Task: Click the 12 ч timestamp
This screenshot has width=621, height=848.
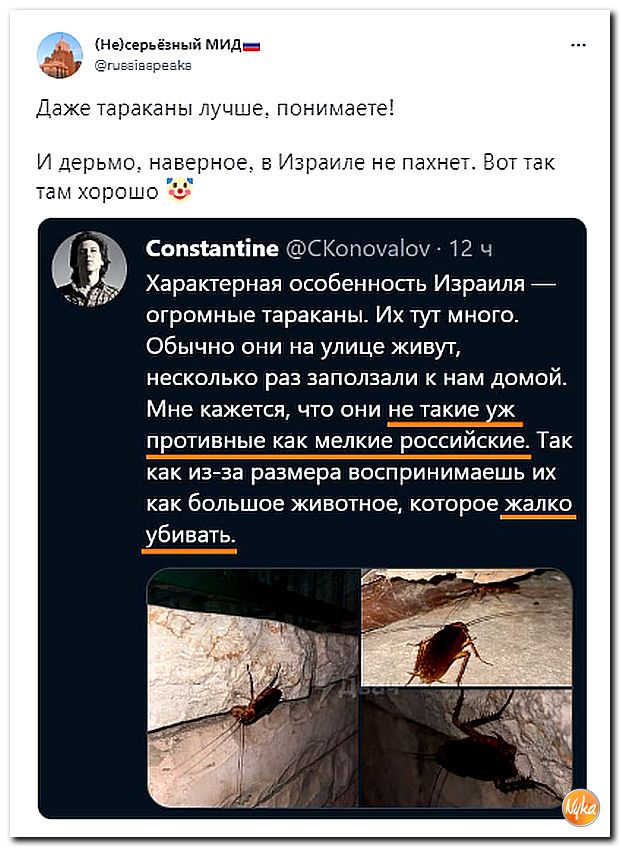Action: coord(470,248)
